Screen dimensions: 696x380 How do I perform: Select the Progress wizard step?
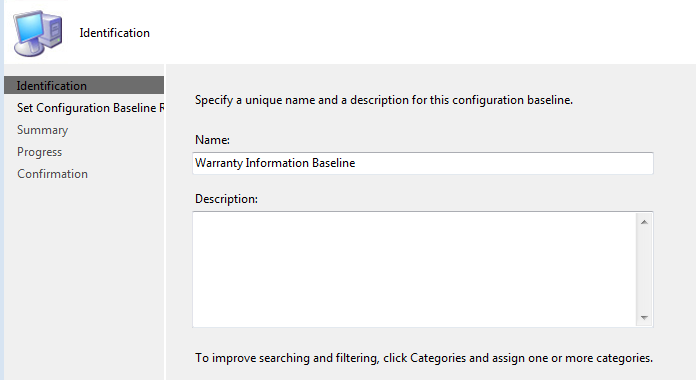[x=40, y=152]
